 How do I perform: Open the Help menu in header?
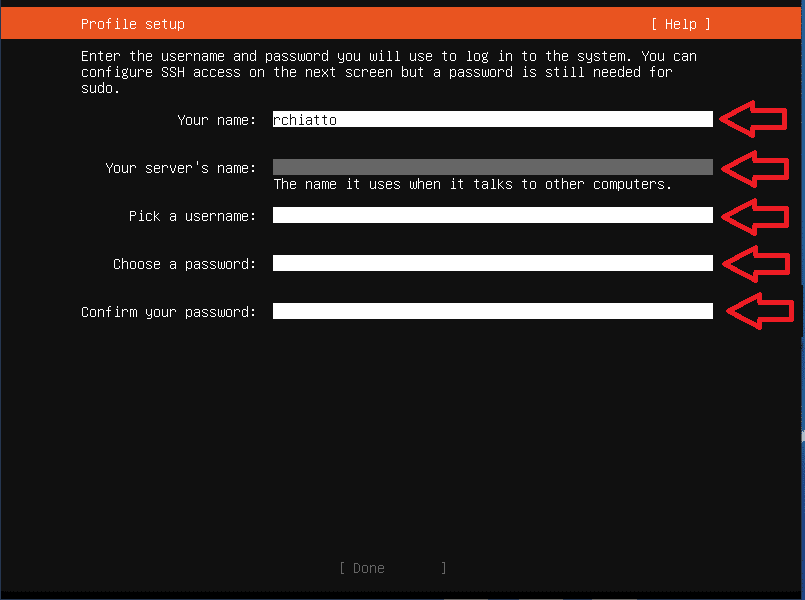pyautogui.click(x=681, y=24)
